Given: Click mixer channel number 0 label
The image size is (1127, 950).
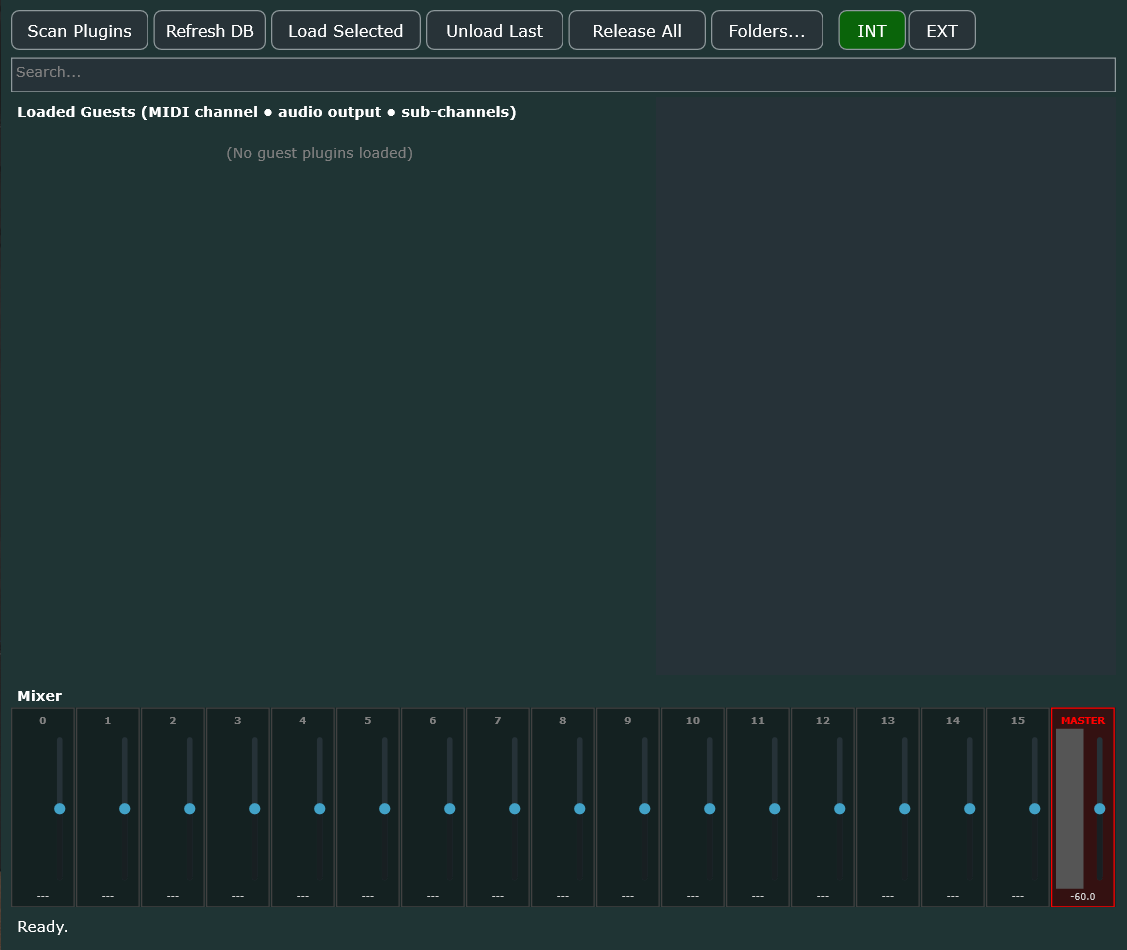Looking at the screenshot, I should (42, 720).
